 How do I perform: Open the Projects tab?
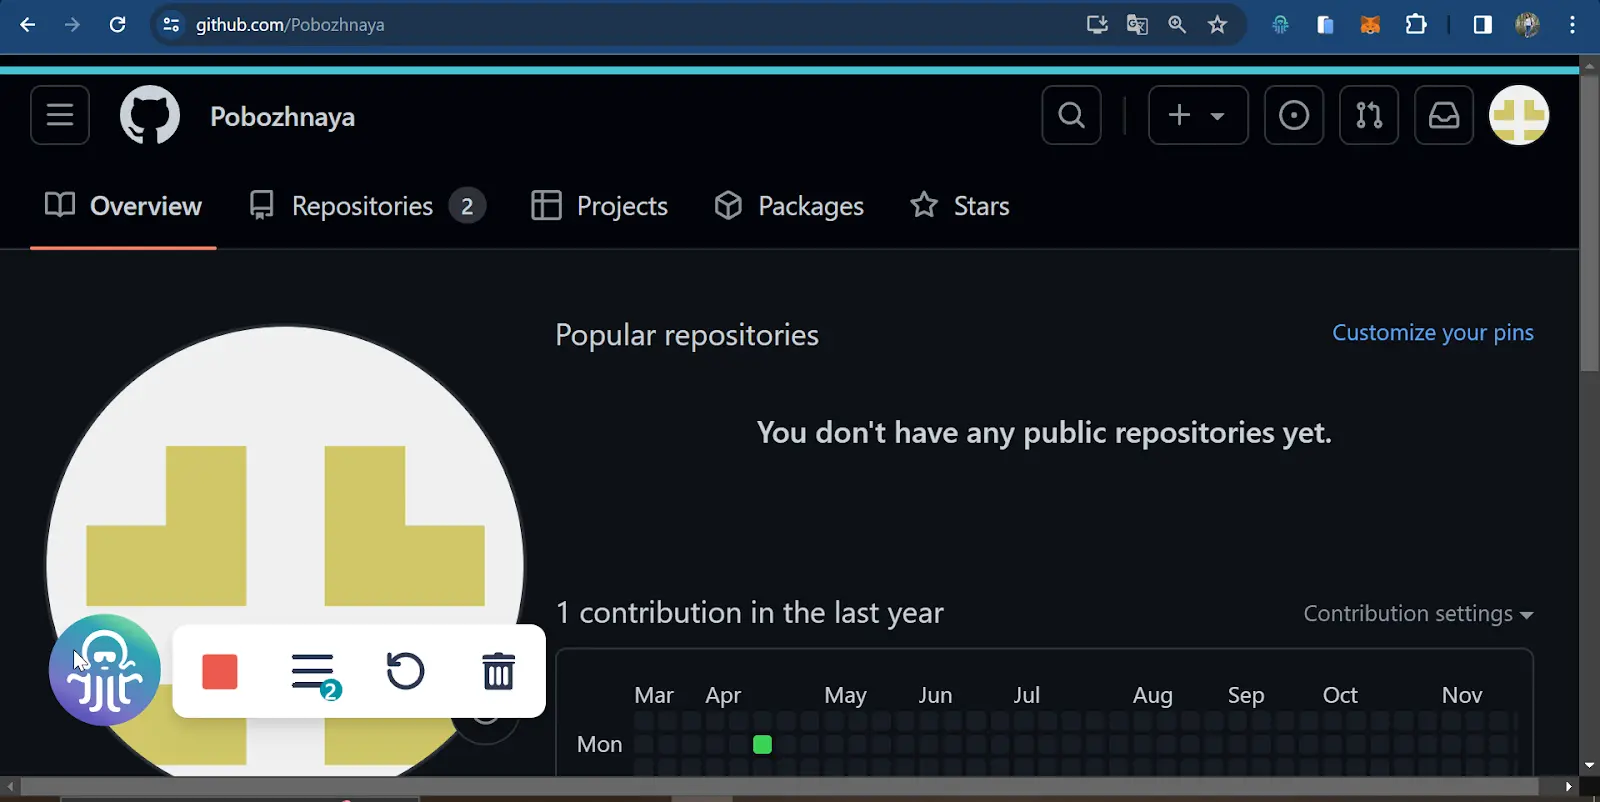pyautogui.click(x=599, y=206)
